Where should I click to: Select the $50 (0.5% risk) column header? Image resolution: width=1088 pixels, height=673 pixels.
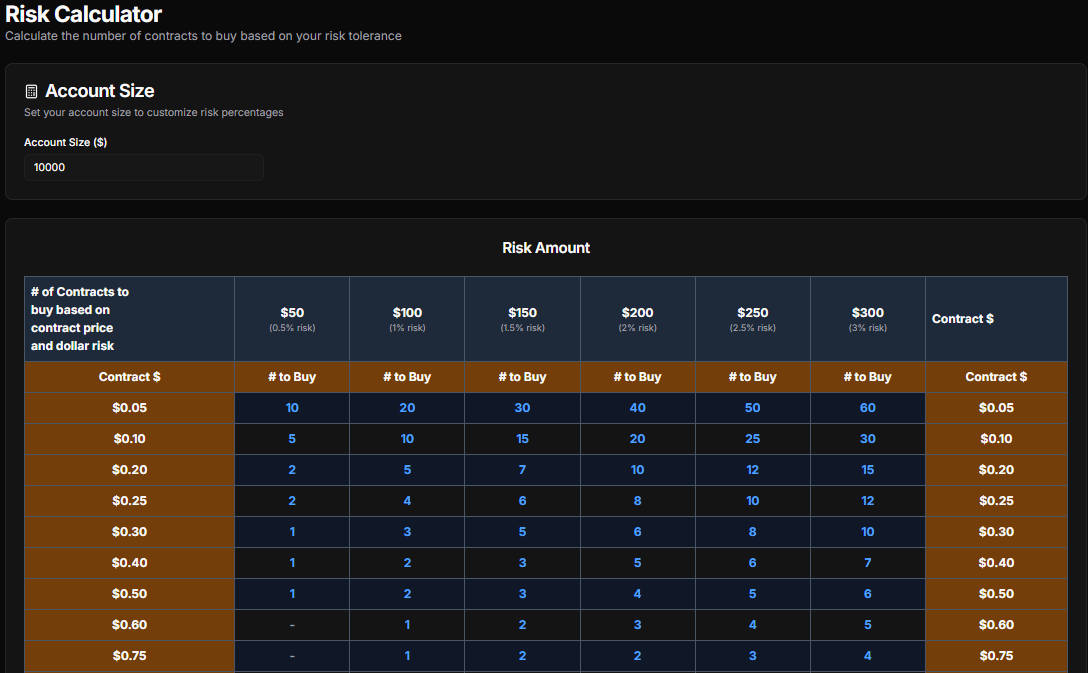tap(291, 318)
